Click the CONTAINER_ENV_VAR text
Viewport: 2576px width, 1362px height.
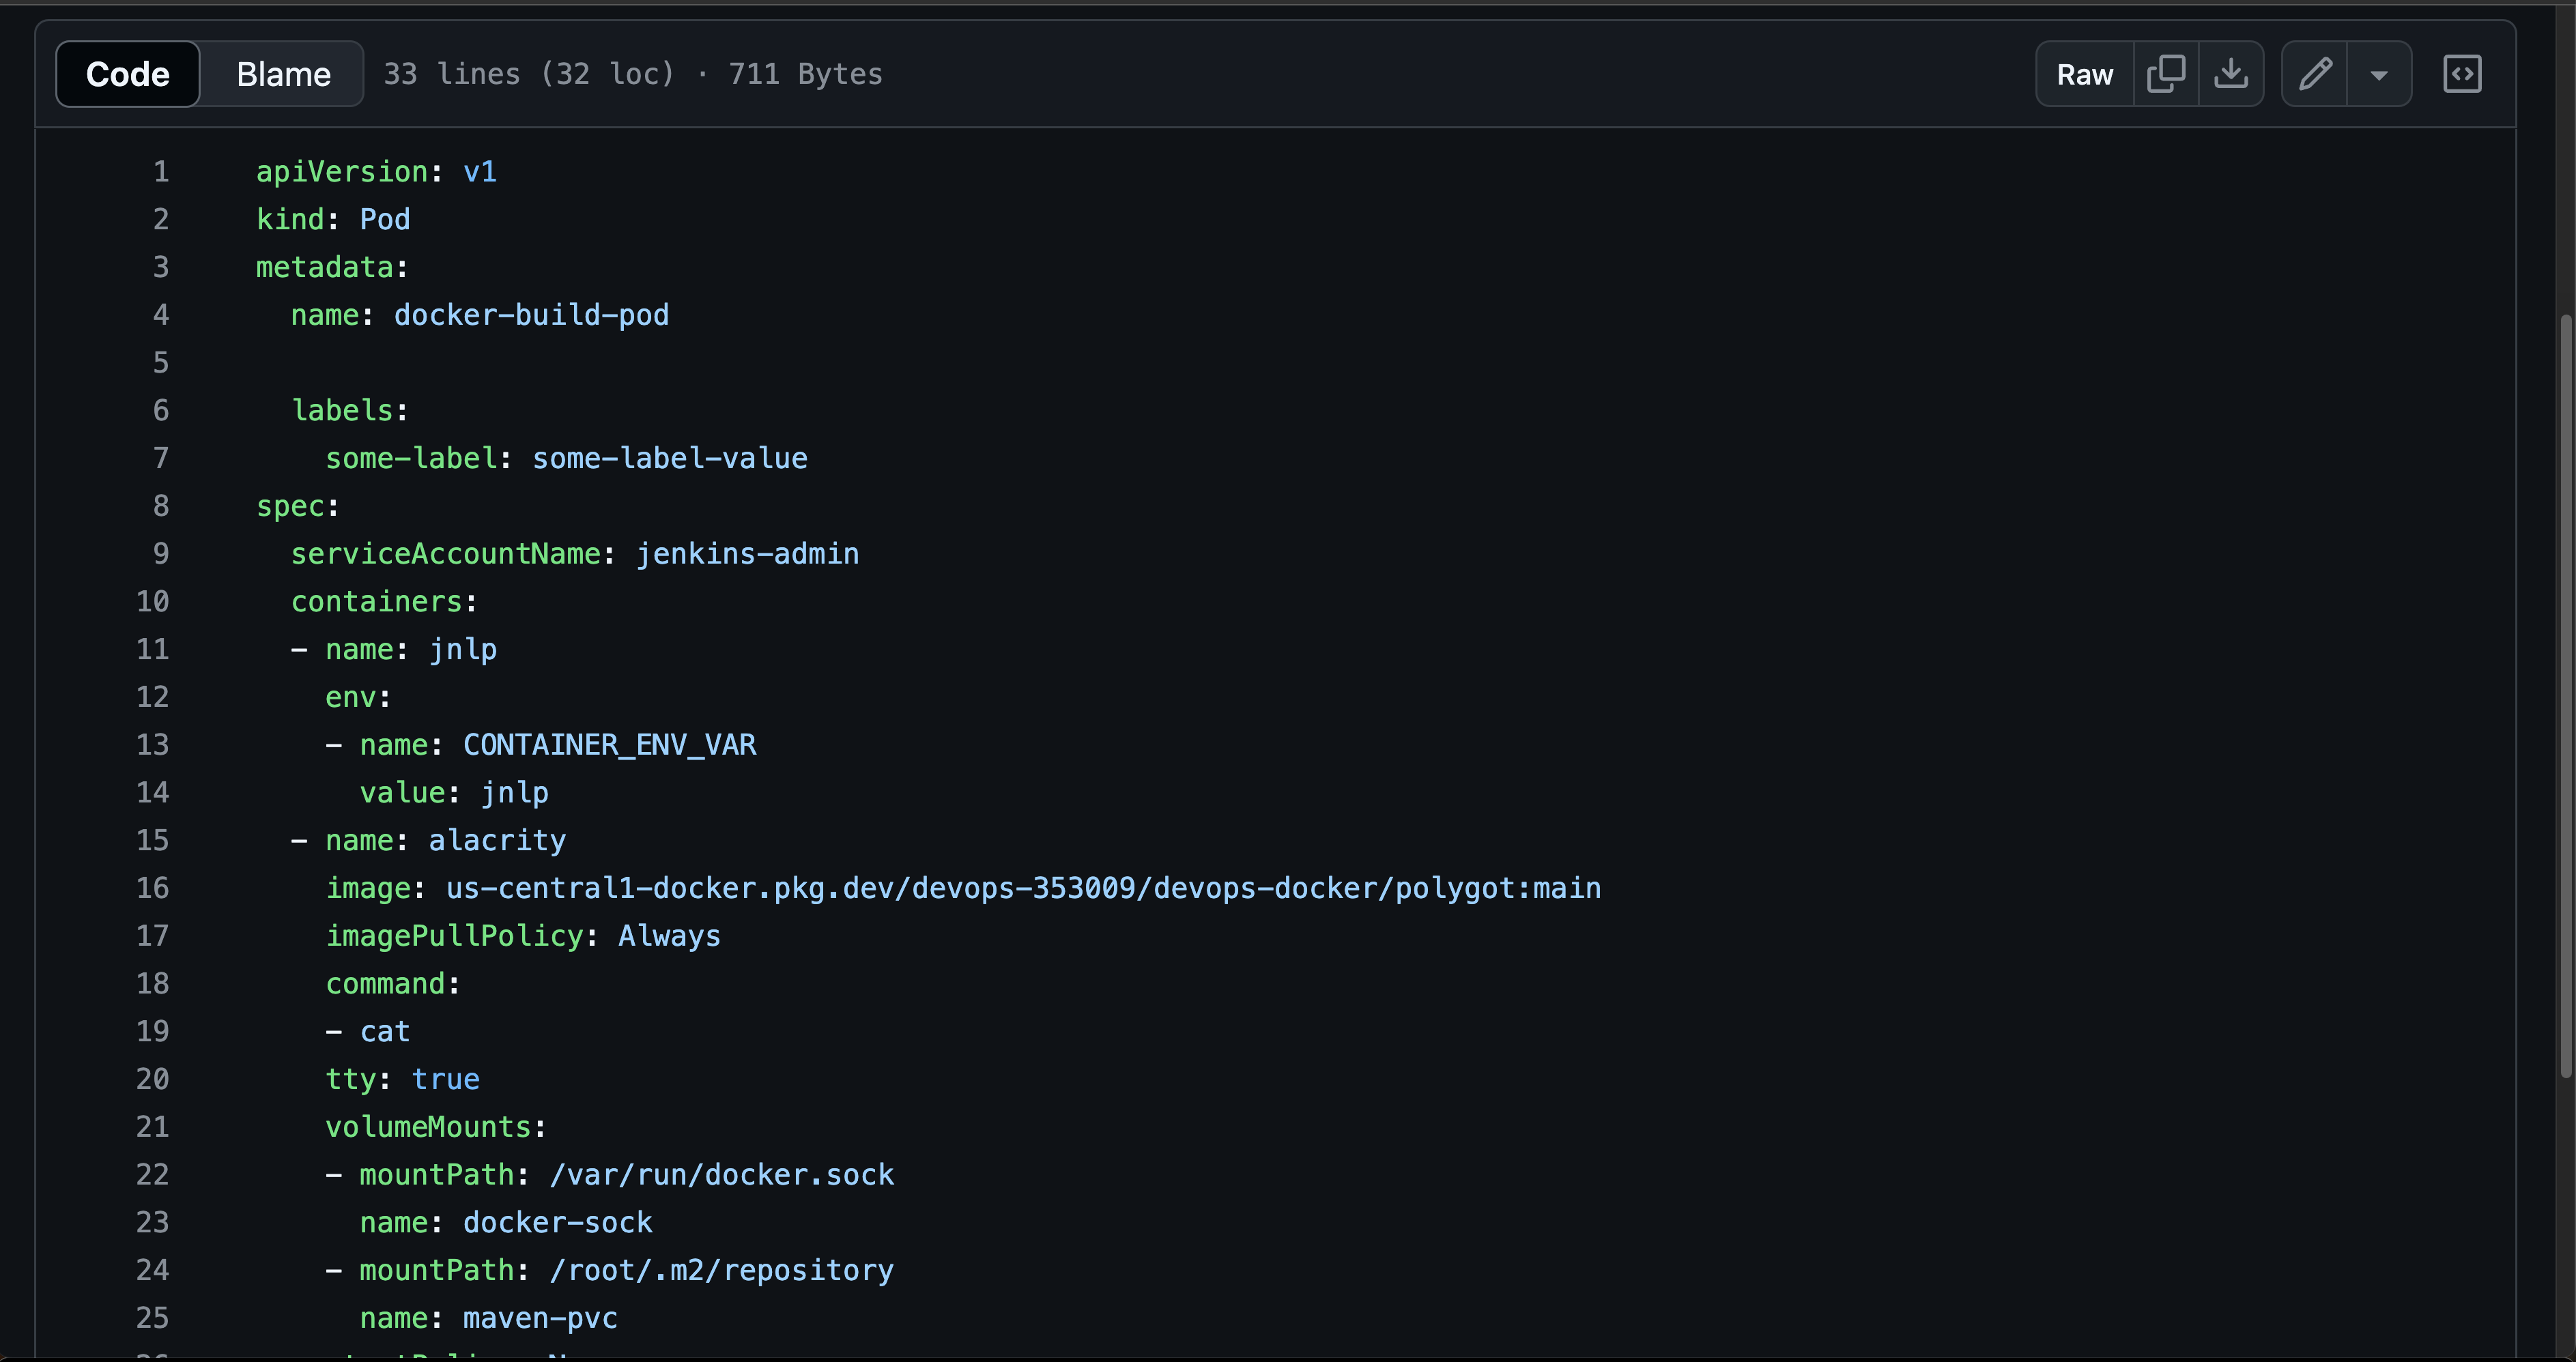coord(609,745)
